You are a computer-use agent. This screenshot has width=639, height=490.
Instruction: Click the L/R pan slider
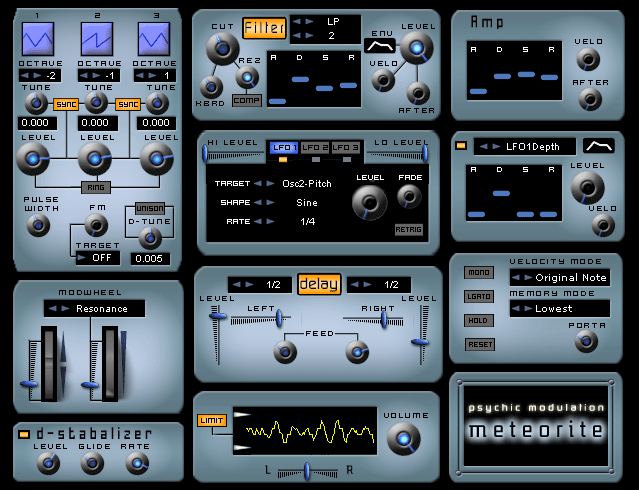coord(308,471)
